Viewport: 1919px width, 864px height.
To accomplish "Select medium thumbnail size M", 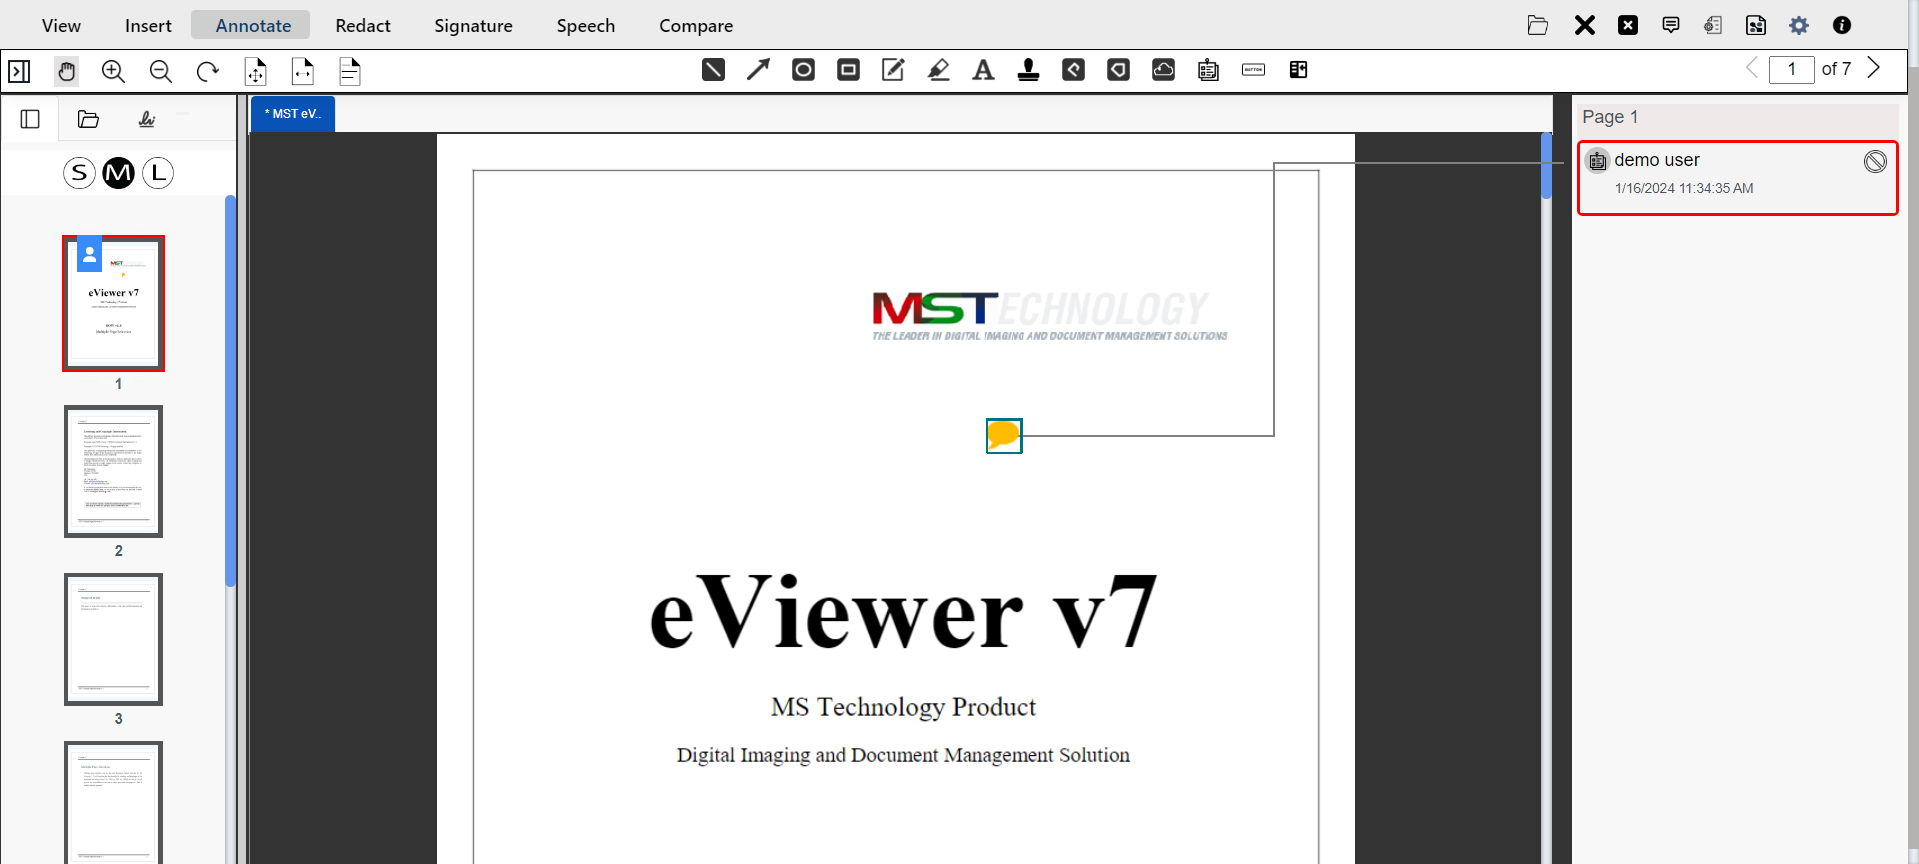I will pyautogui.click(x=119, y=173).
